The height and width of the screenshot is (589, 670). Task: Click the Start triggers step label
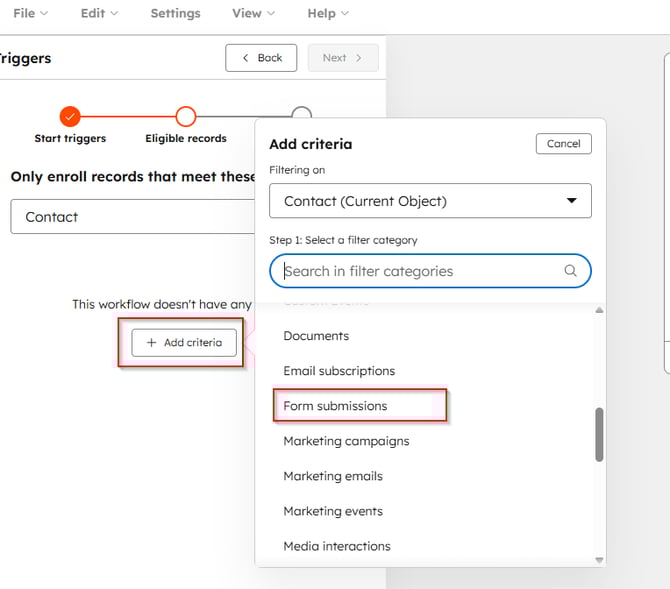pos(70,138)
